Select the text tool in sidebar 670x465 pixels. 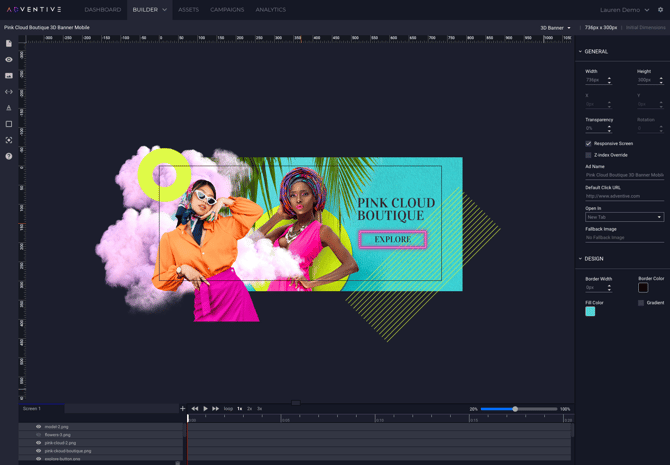tap(9, 108)
